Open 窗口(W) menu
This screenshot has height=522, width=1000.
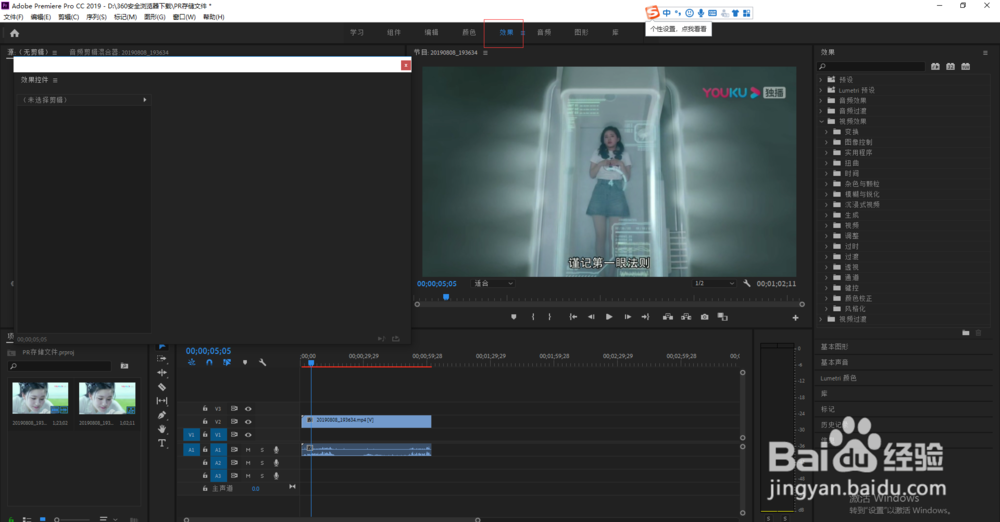(184, 17)
